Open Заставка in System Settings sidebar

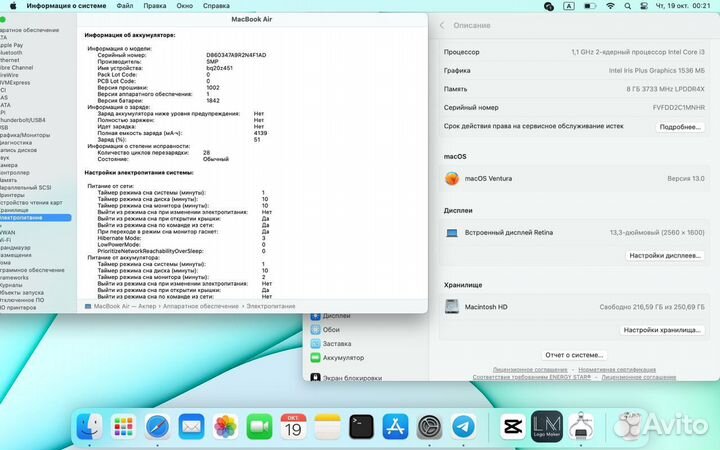(331, 343)
